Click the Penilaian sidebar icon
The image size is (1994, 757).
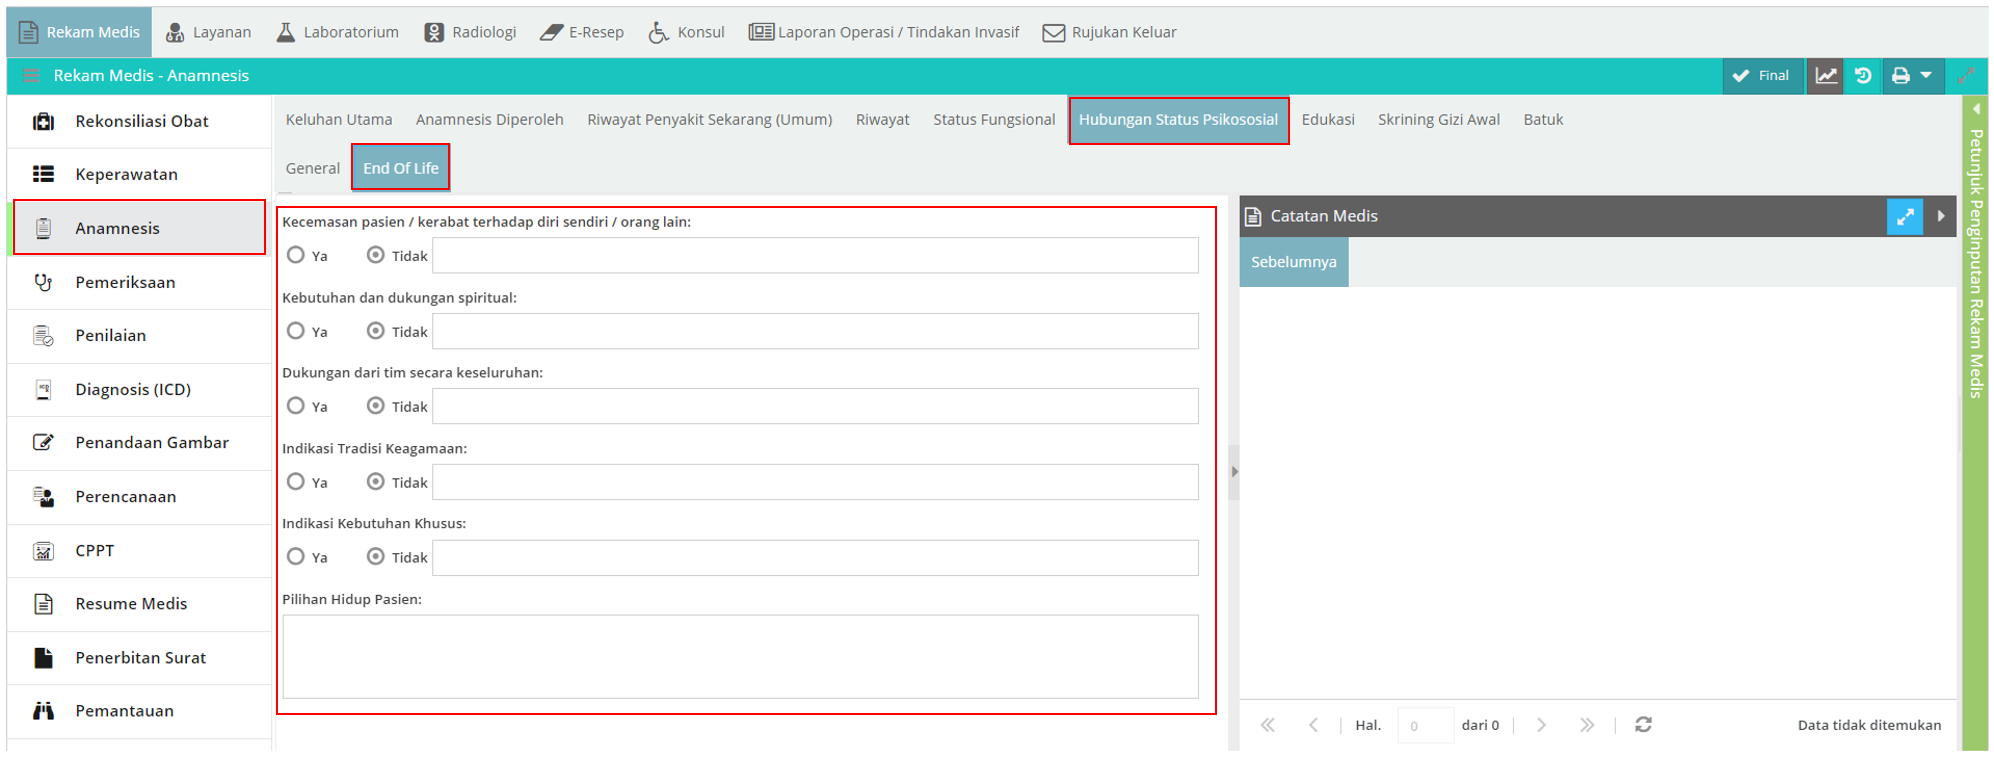pos(43,335)
